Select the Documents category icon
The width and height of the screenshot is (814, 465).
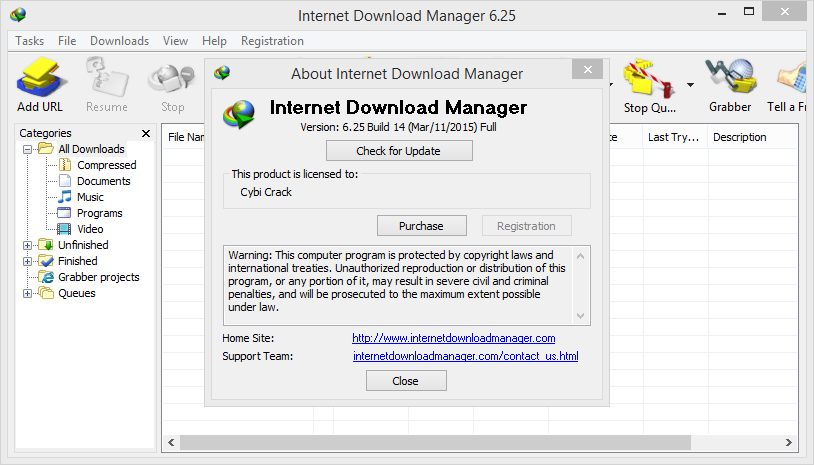click(65, 181)
